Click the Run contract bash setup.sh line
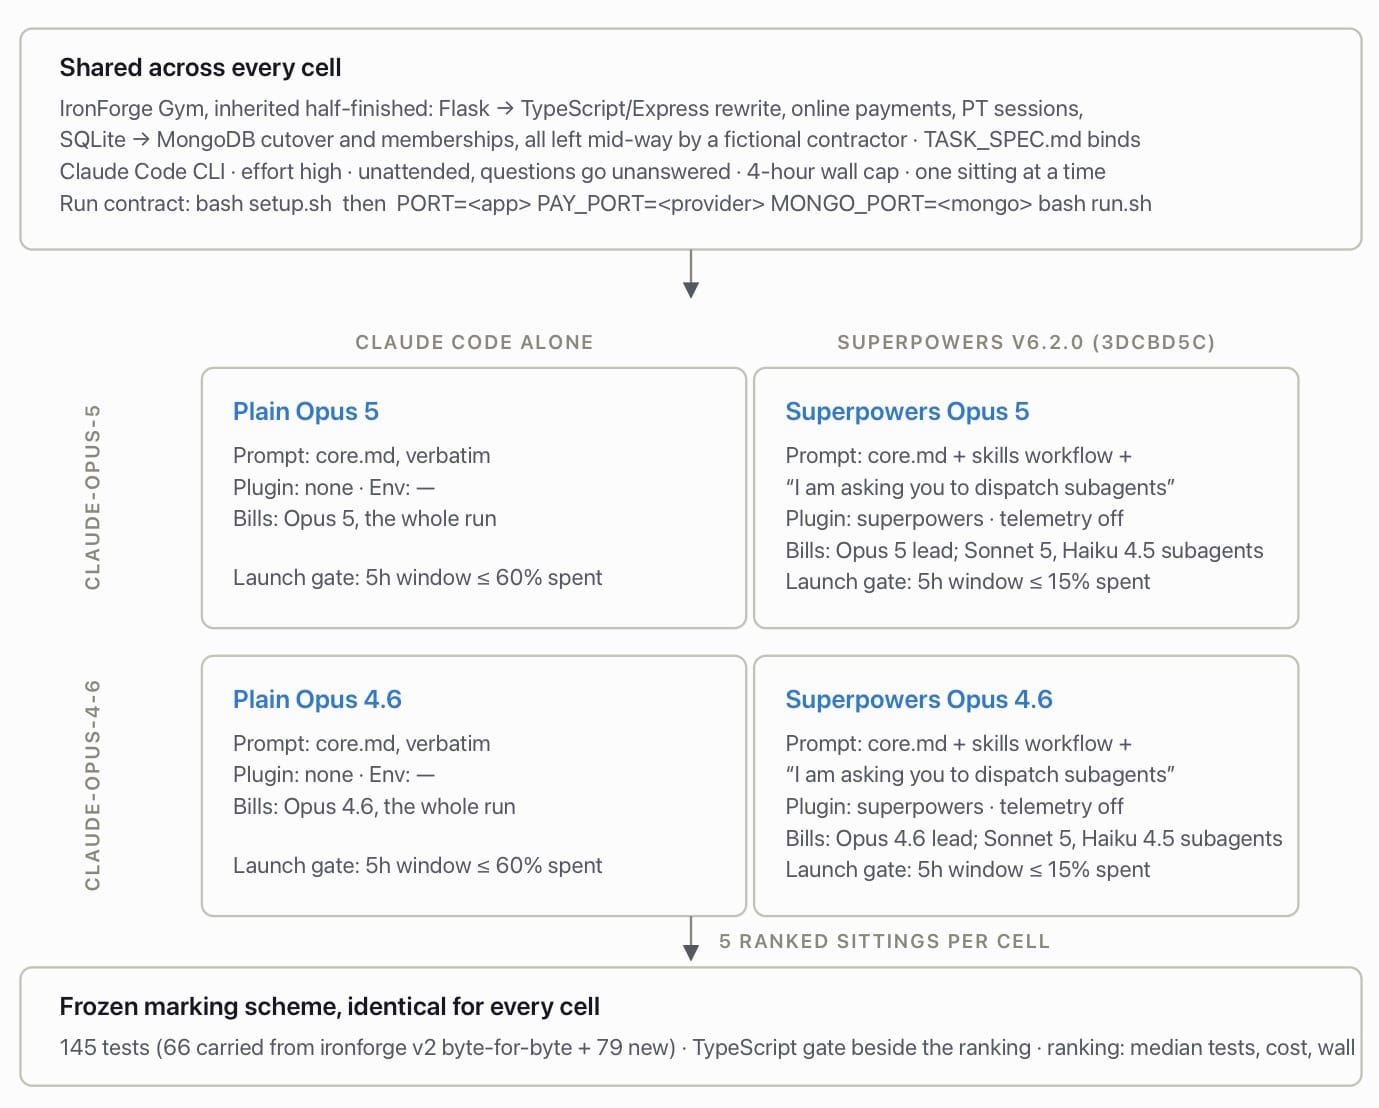Viewport: 1379px width, 1108px height. (x=605, y=203)
